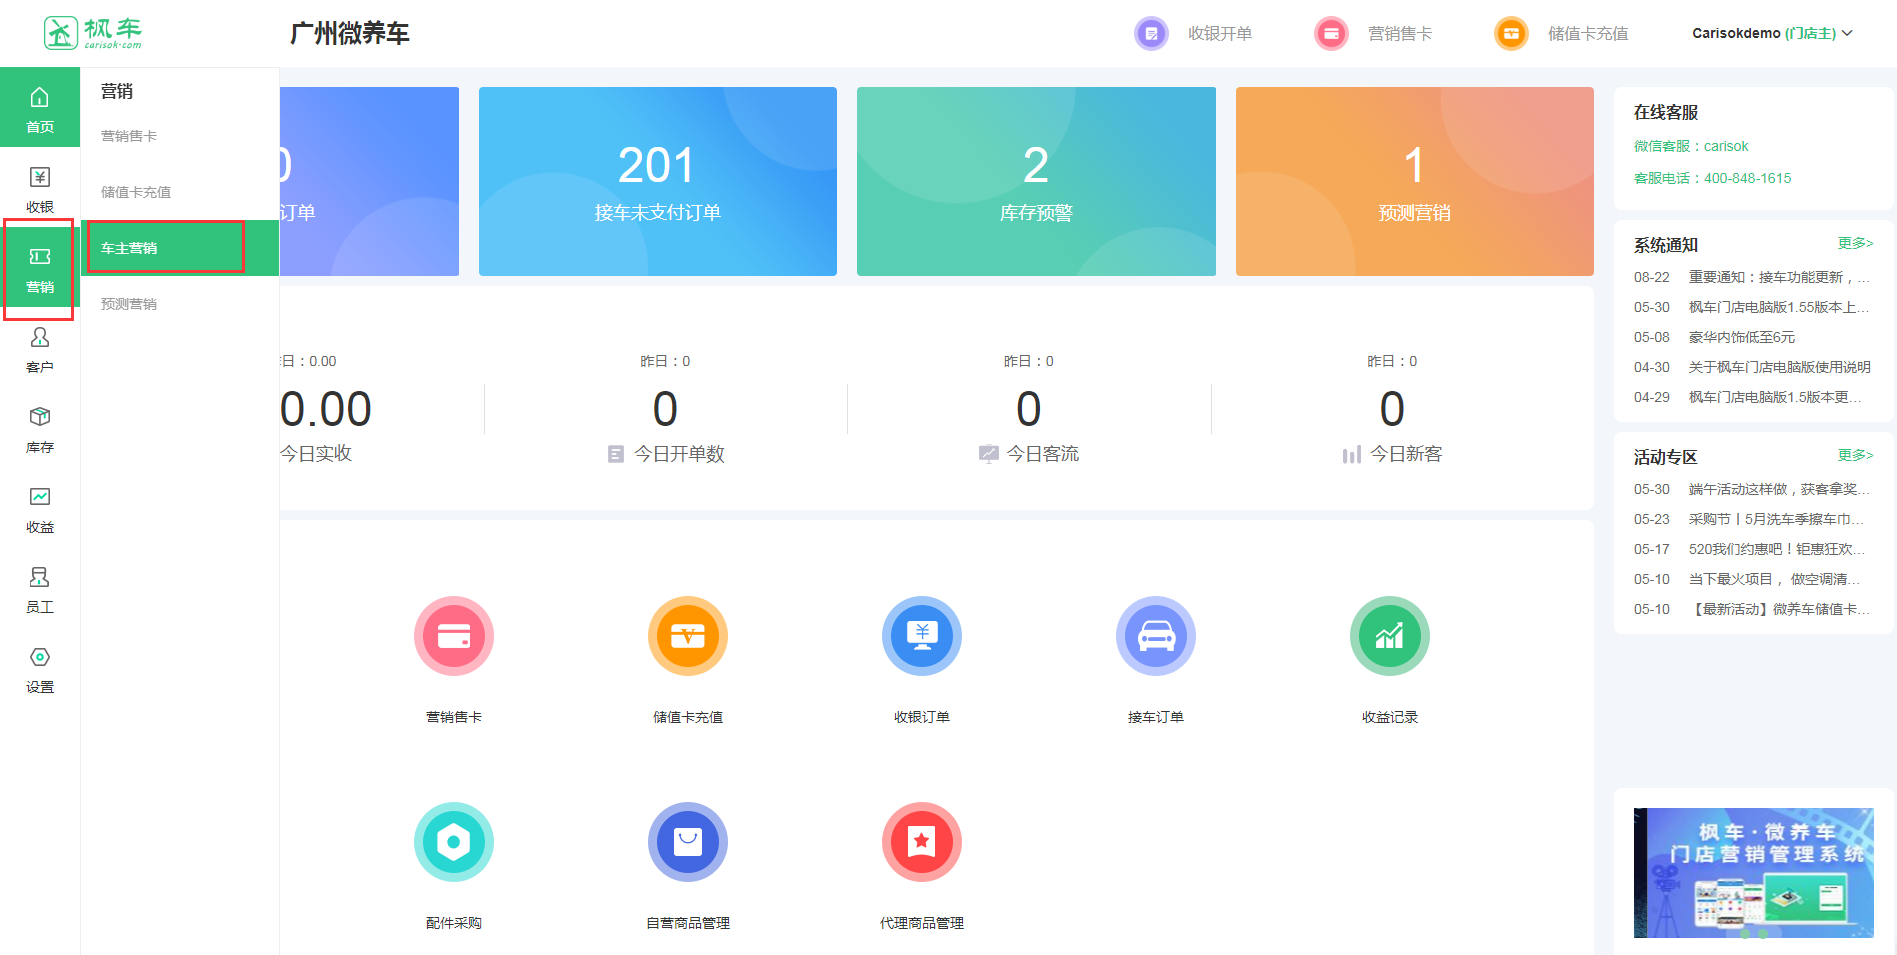The height and width of the screenshot is (955, 1897).
Task: Click the 门店营销管理系统 banner image
Action: coord(1753,872)
